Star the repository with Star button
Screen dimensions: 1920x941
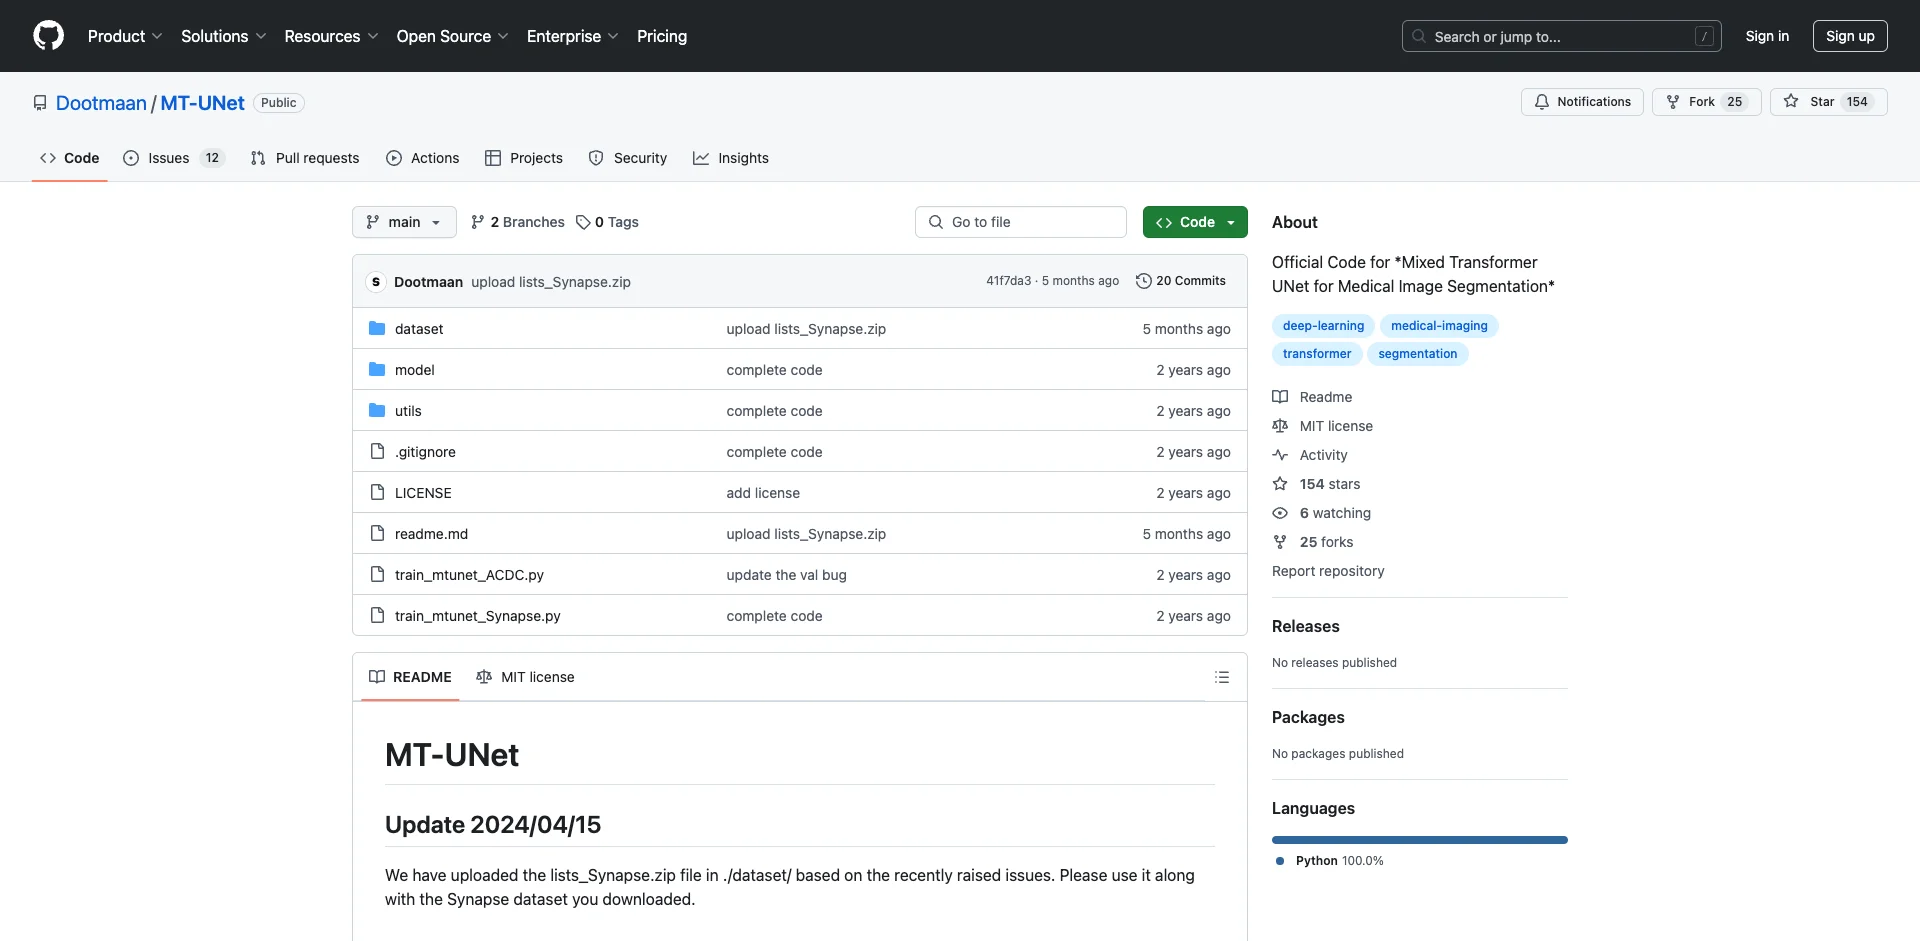point(1828,102)
